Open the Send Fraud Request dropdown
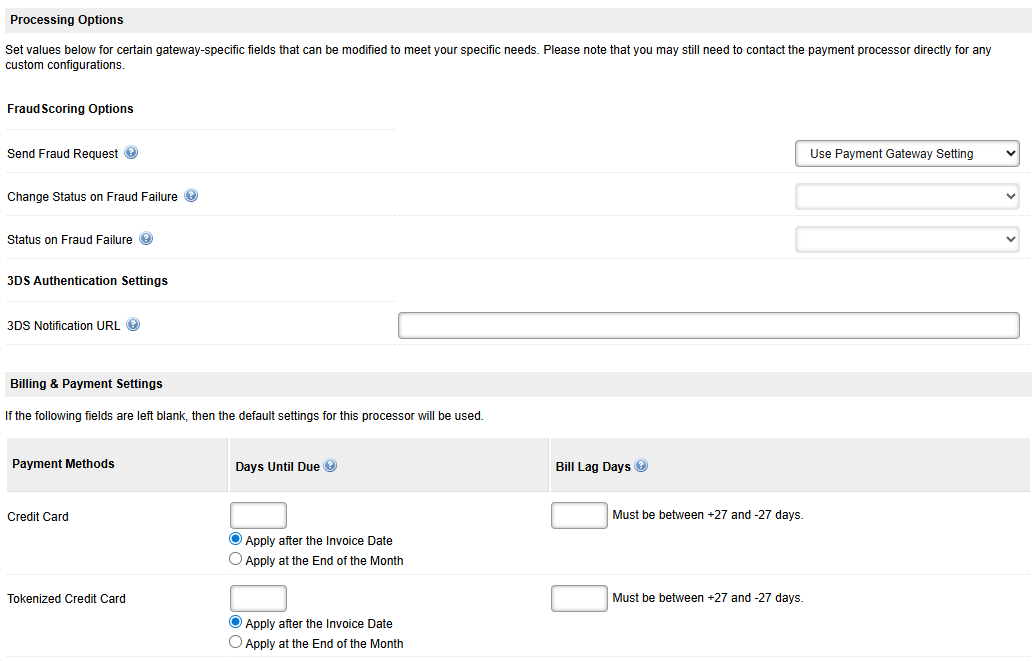The height and width of the screenshot is (661, 1035). 906,153
